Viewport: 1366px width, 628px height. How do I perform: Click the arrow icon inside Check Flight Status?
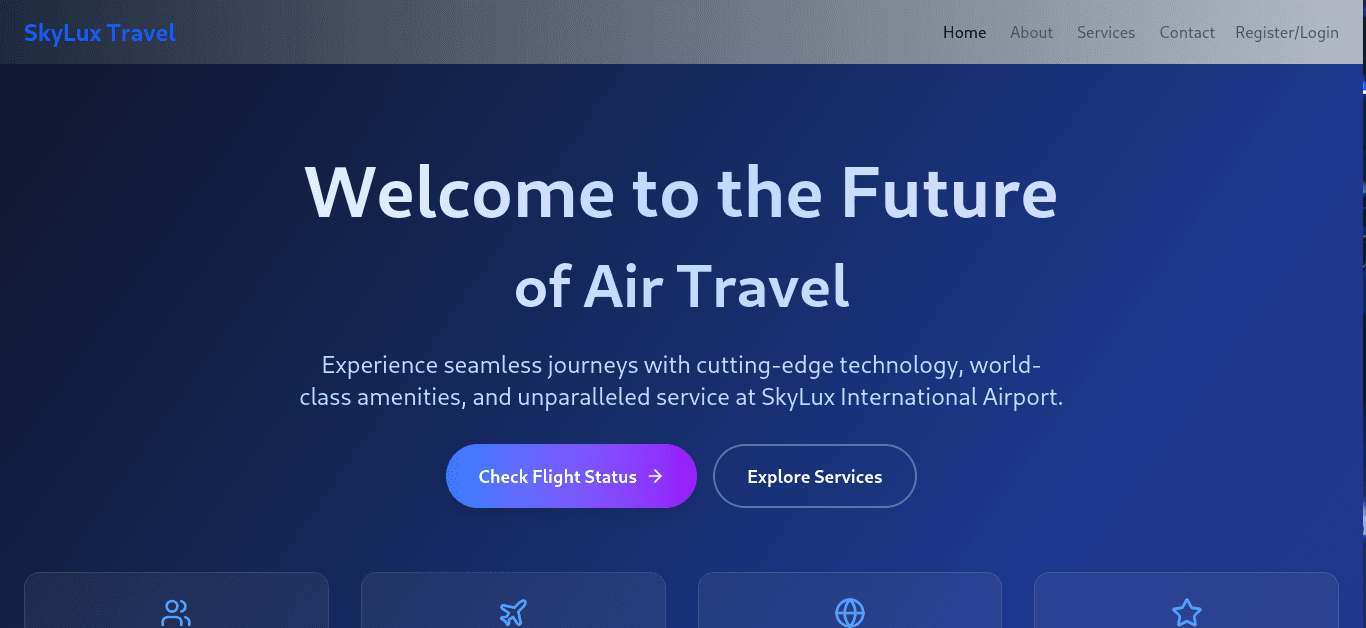[656, 476]
